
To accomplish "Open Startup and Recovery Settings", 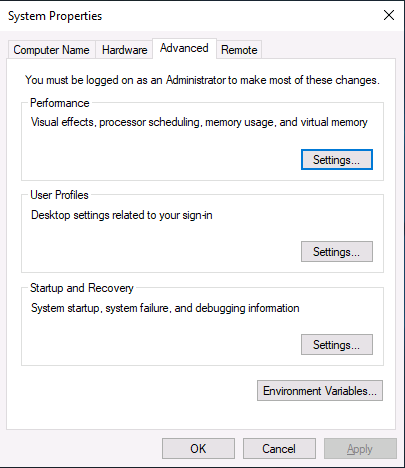I will [x=337, y=345].
